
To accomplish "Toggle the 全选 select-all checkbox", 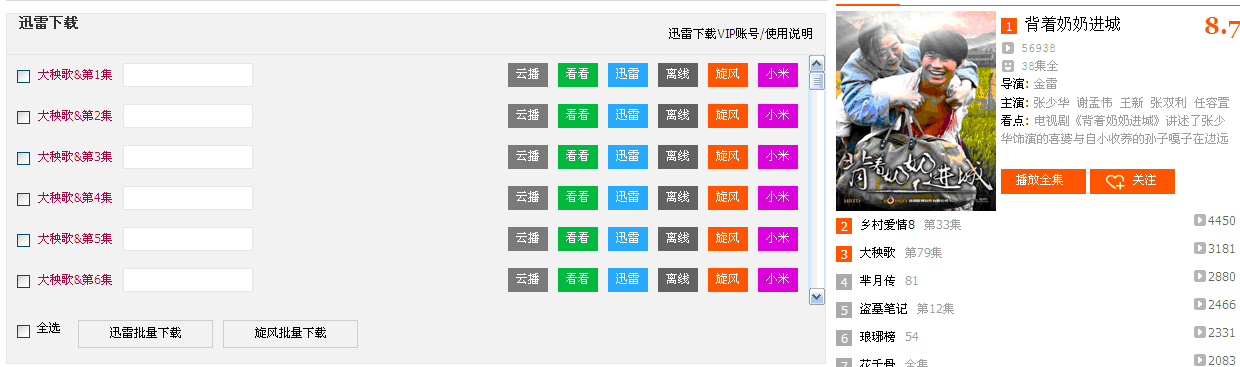I will click(24, 331).
